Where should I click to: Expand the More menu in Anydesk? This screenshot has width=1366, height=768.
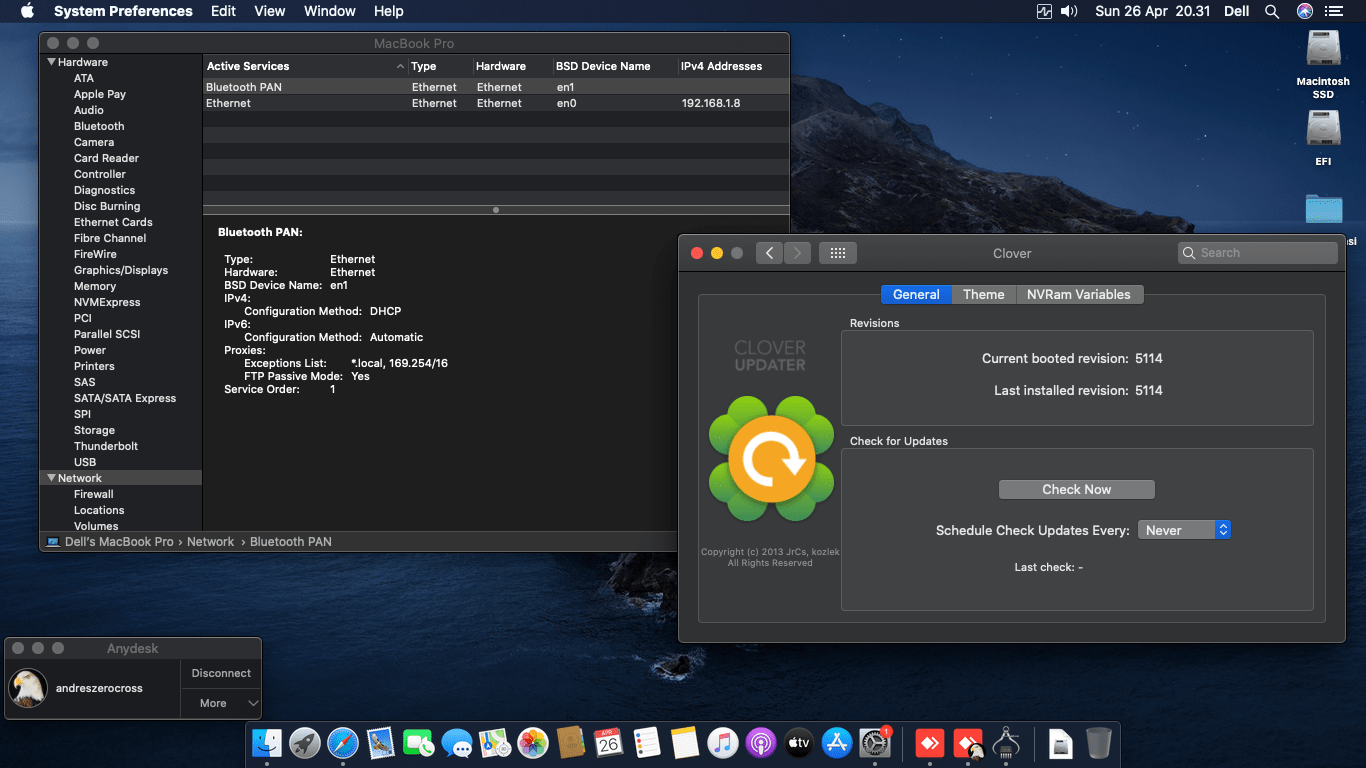coord(221,703)
